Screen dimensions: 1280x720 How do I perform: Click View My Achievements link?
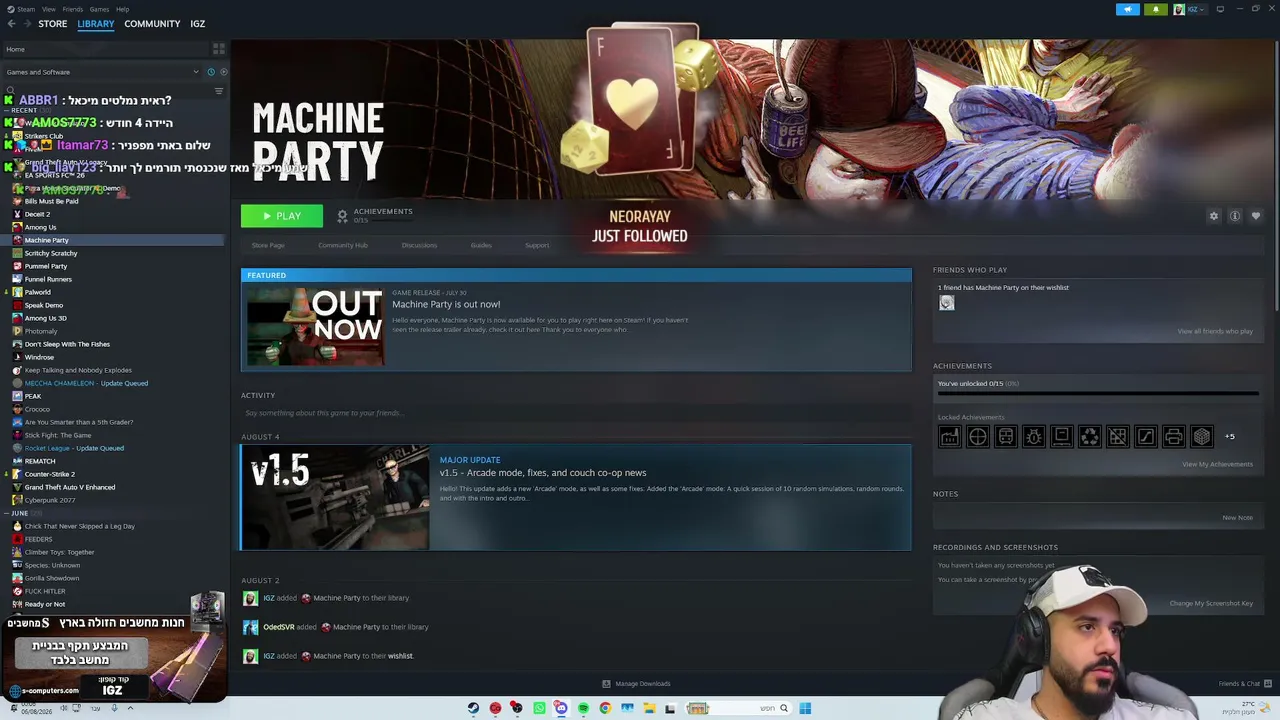click(1217, 464)
